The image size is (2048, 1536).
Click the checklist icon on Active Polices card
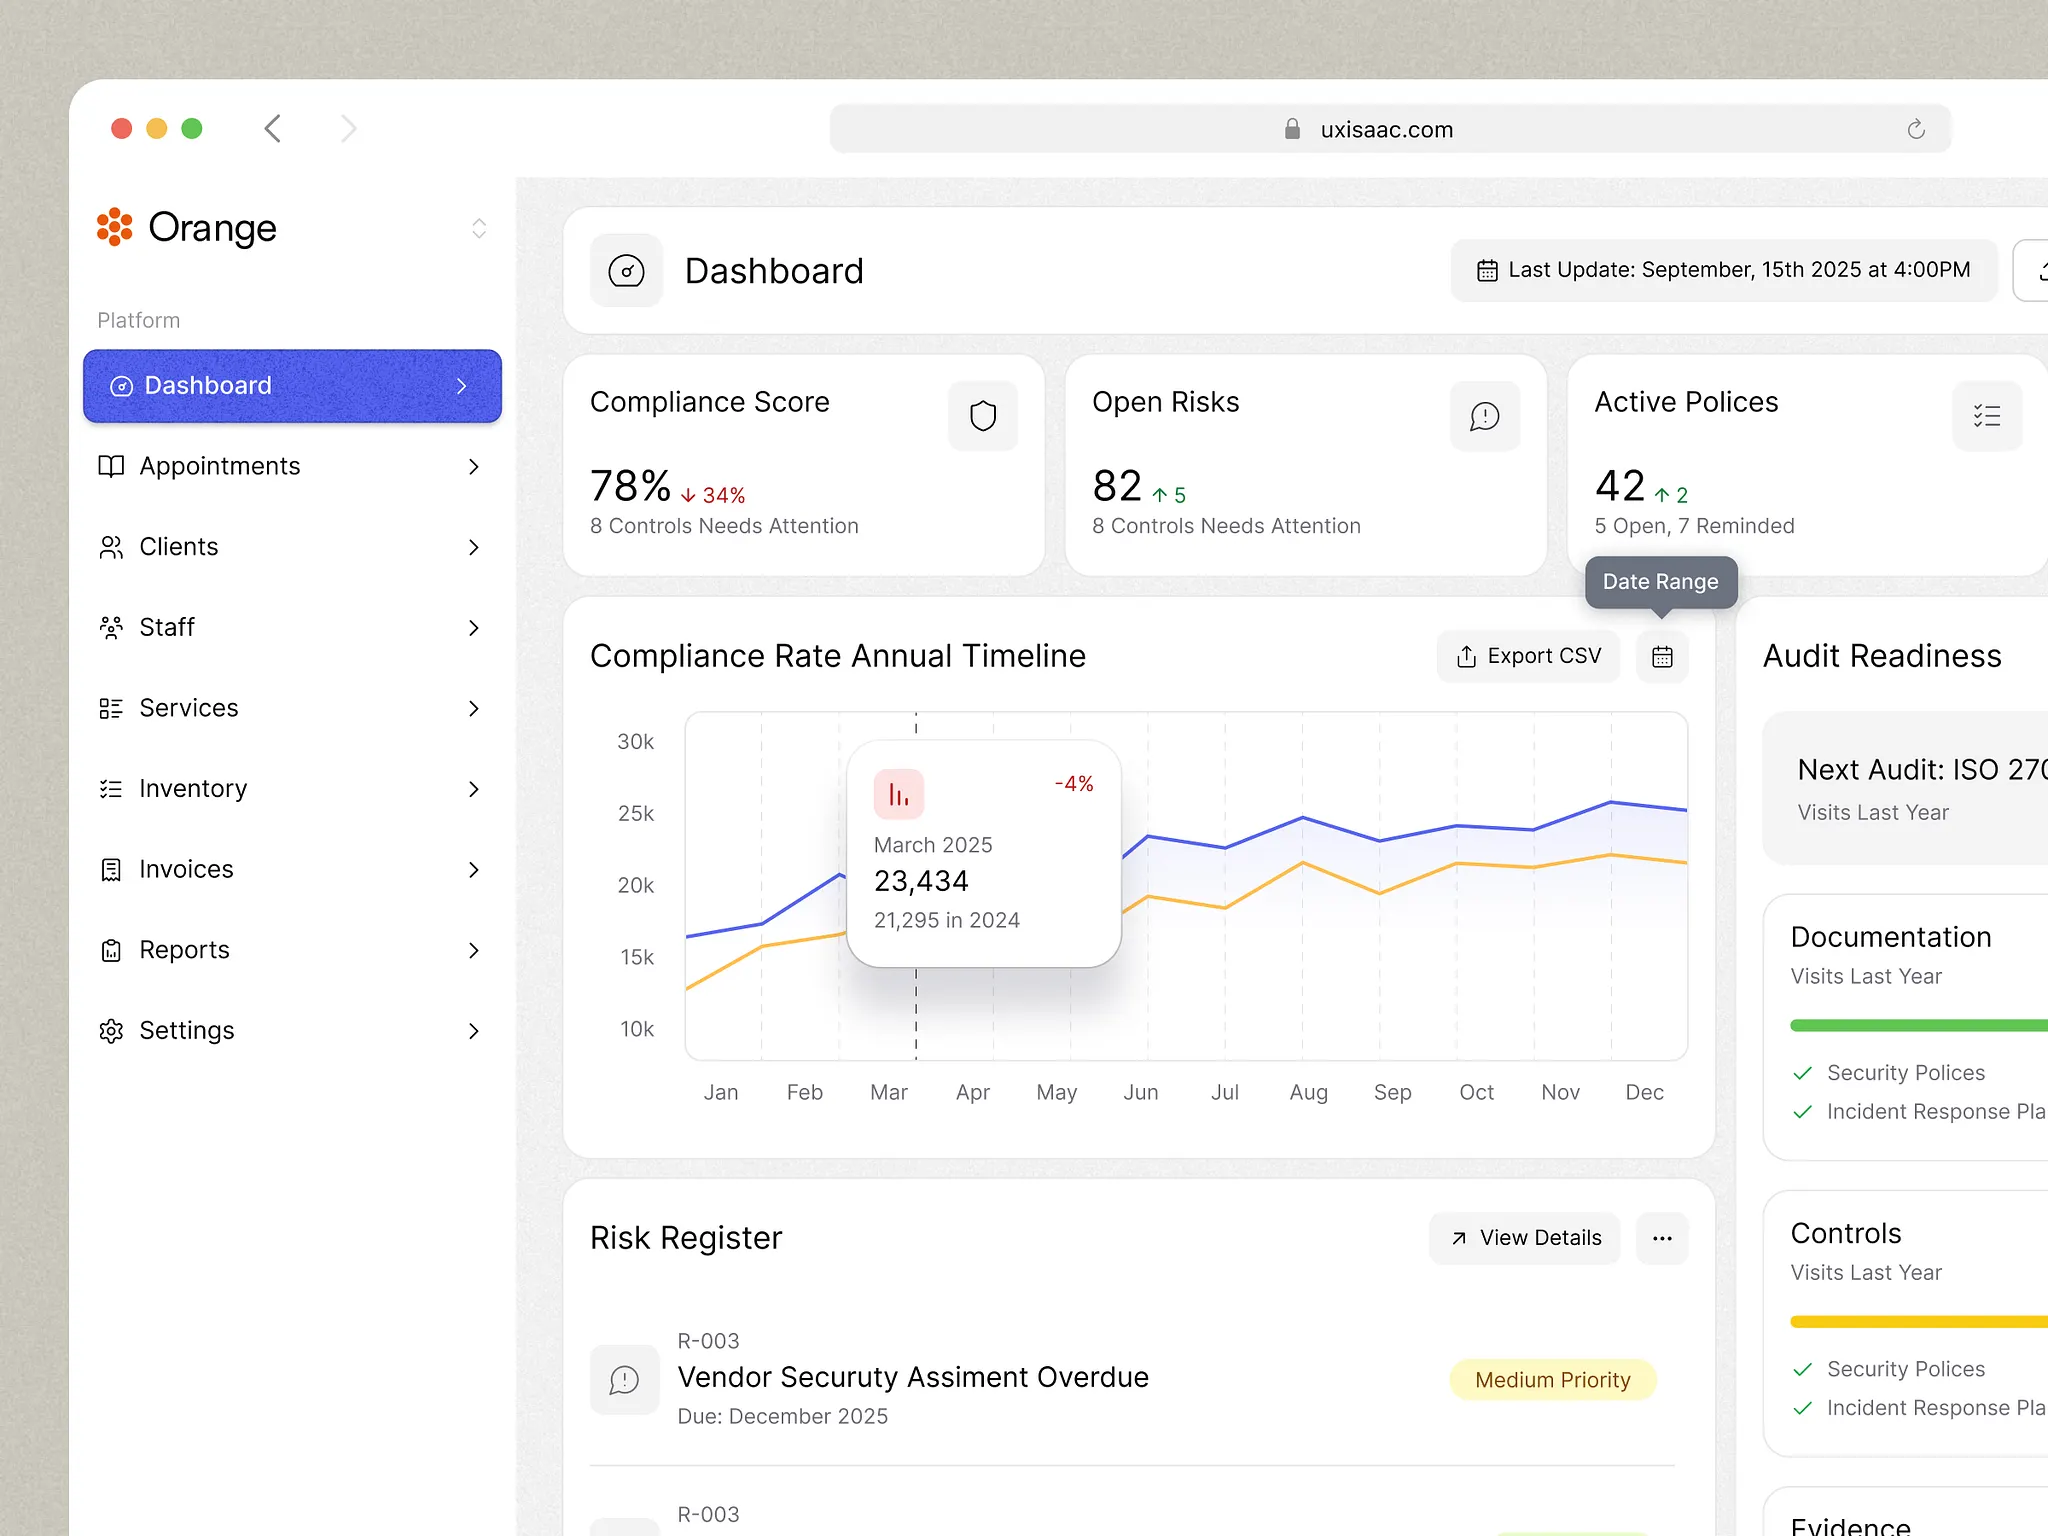pyautogui.click(x=1988, y=415)
